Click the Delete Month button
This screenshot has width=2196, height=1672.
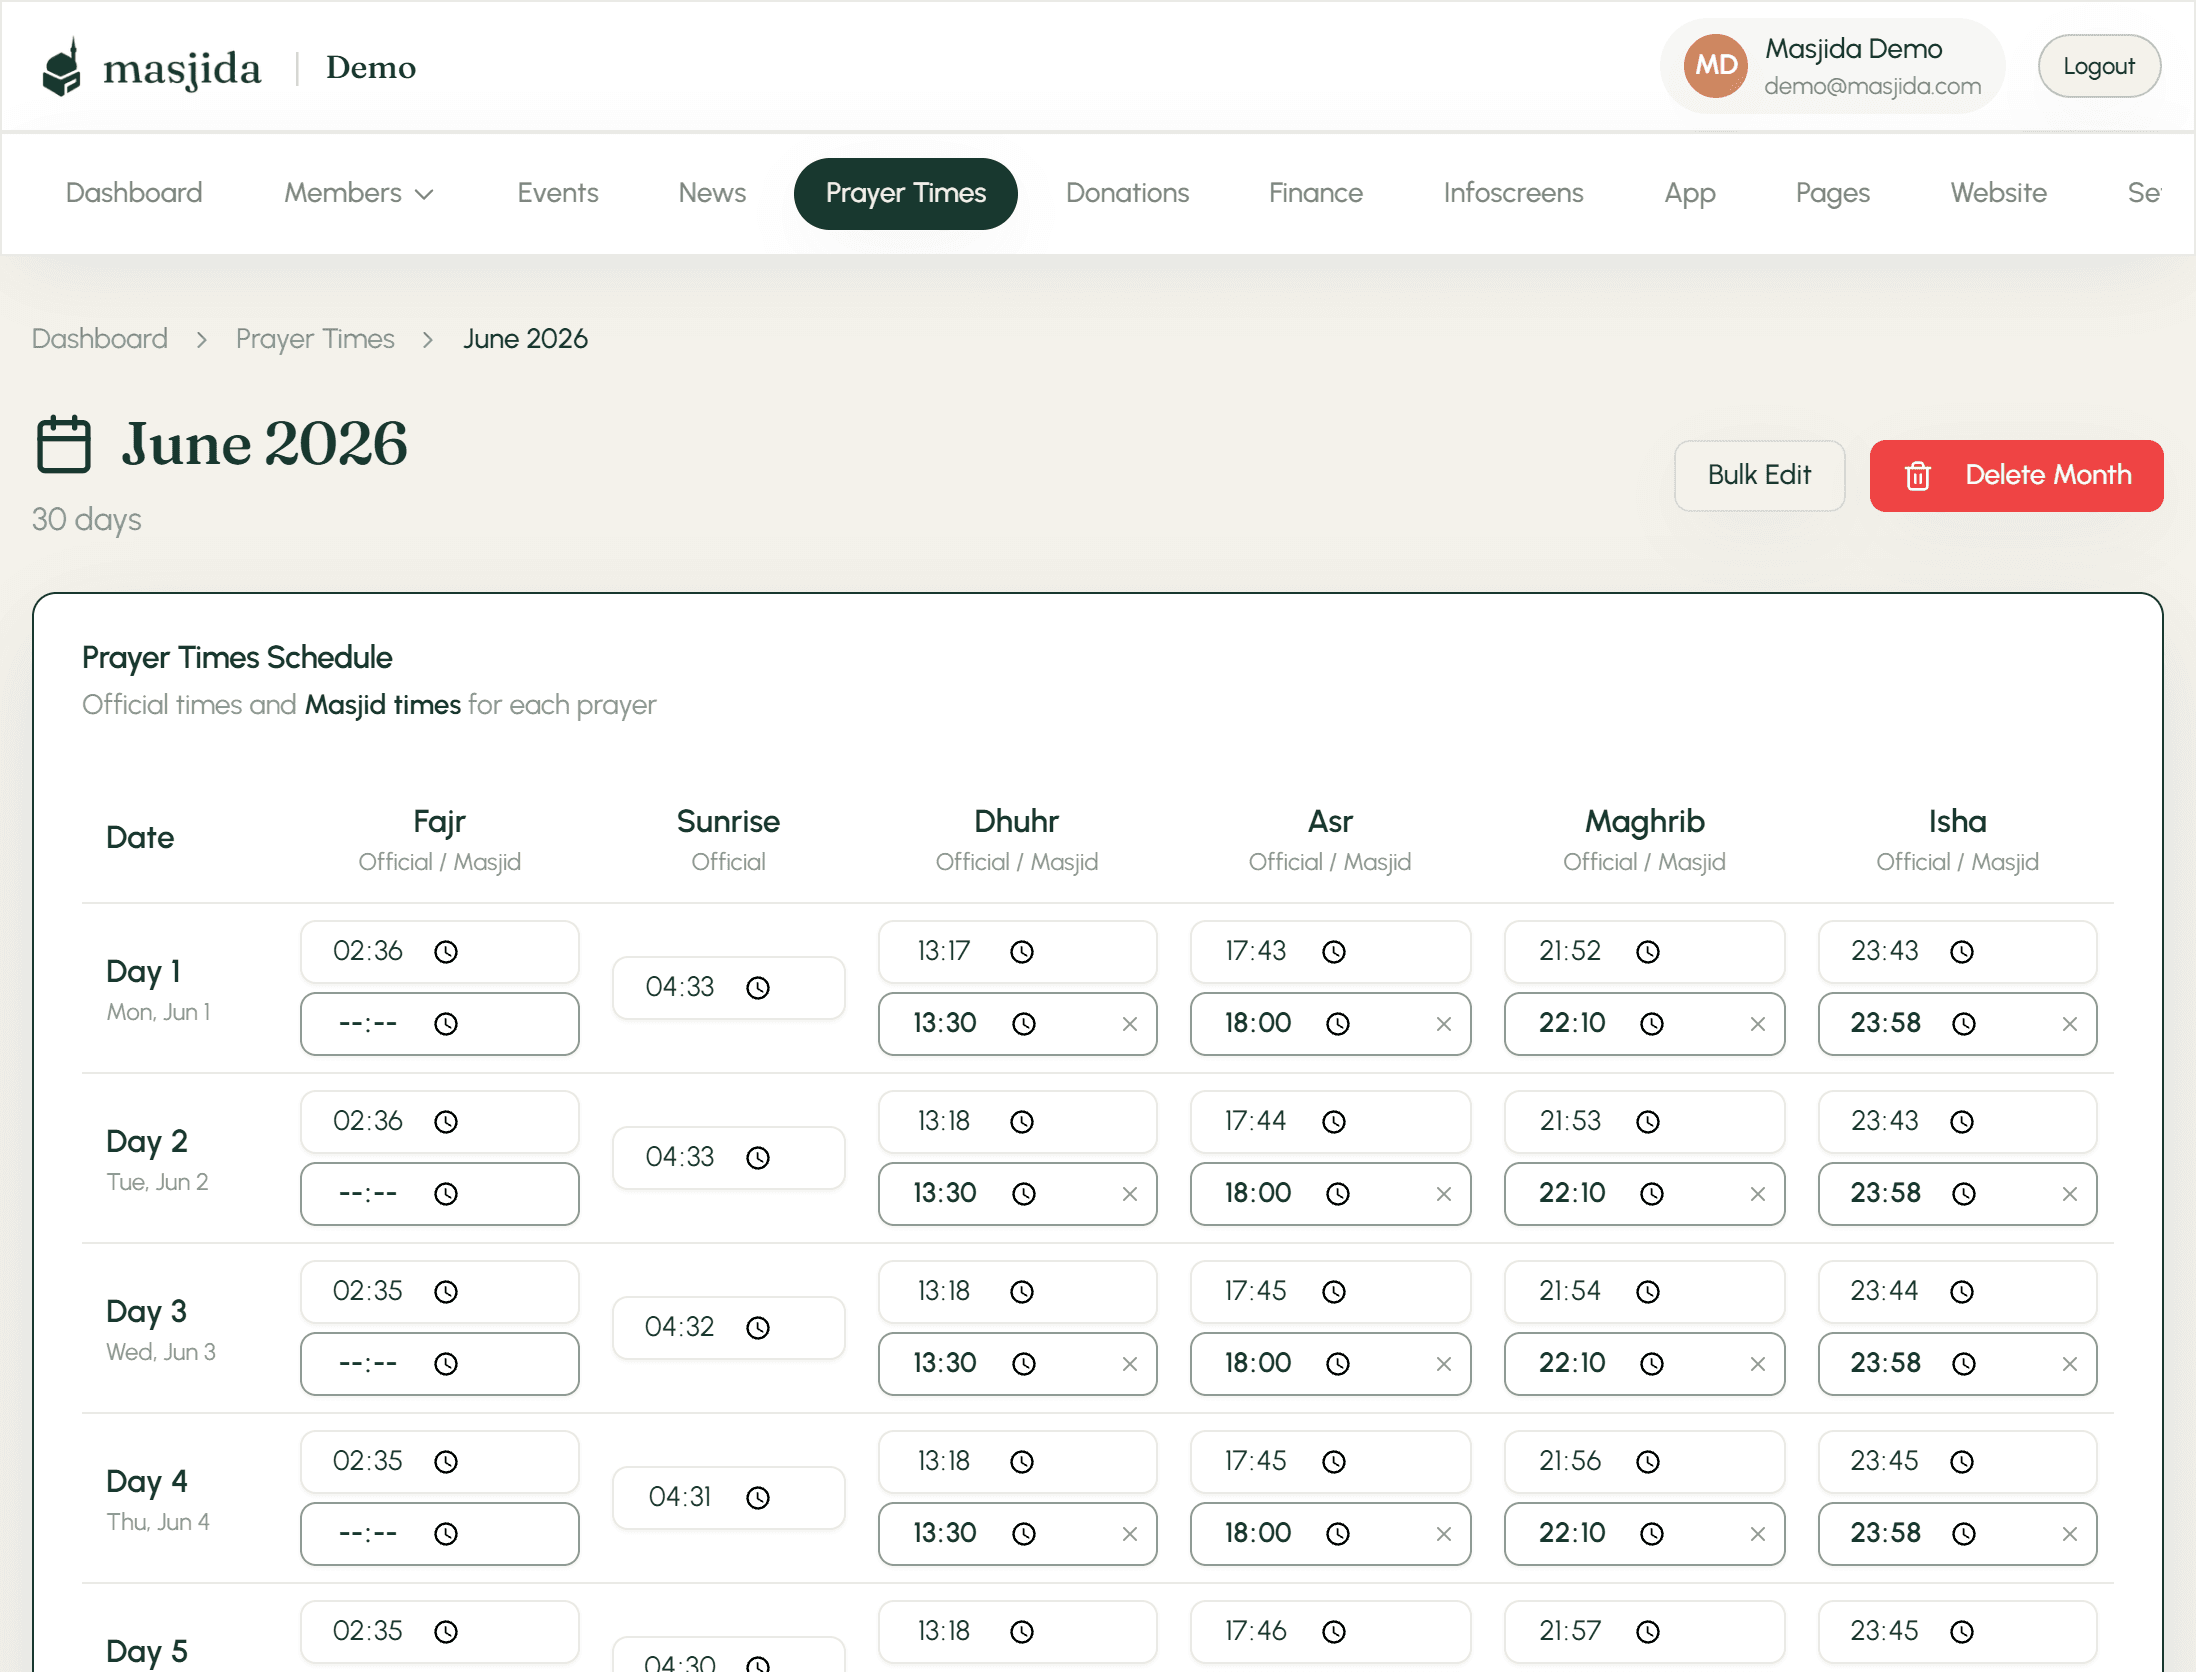tap(2016, 475)
